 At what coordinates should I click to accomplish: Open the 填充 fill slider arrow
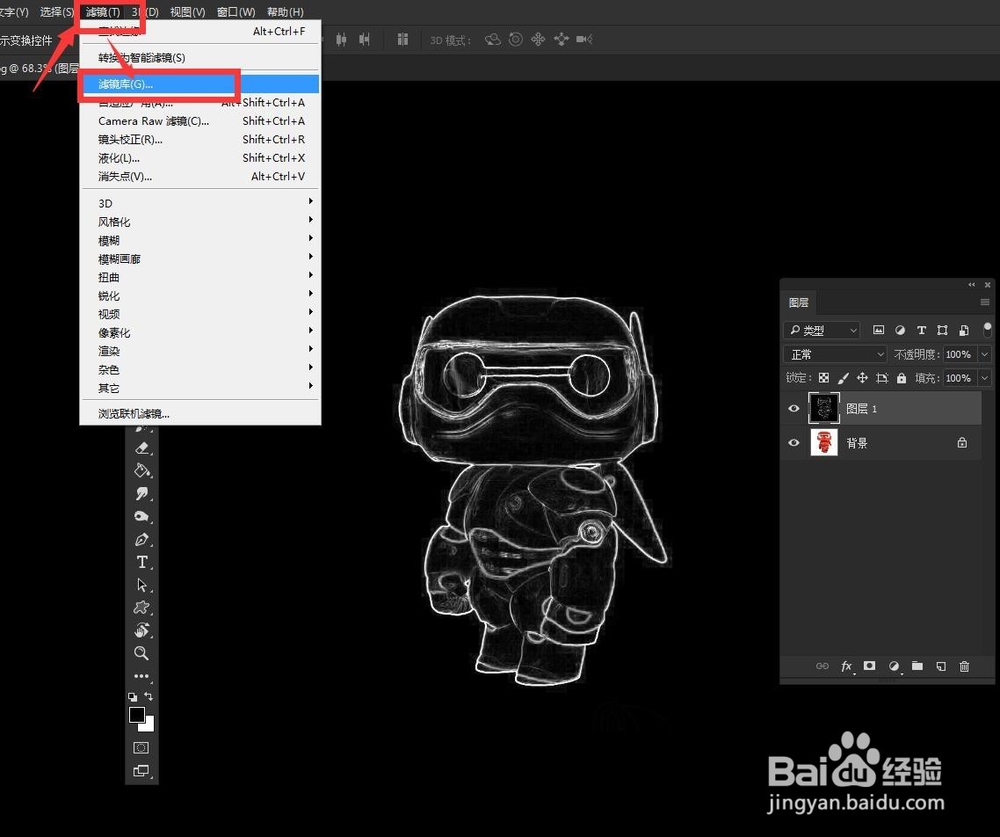[x=985, y=378]
